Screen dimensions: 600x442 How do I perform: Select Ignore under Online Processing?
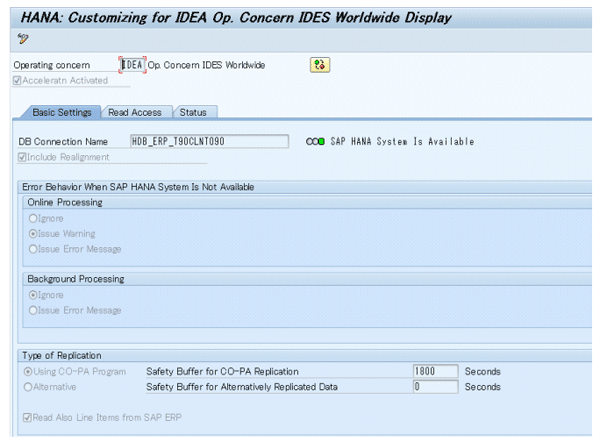click(x=35, y=217)
